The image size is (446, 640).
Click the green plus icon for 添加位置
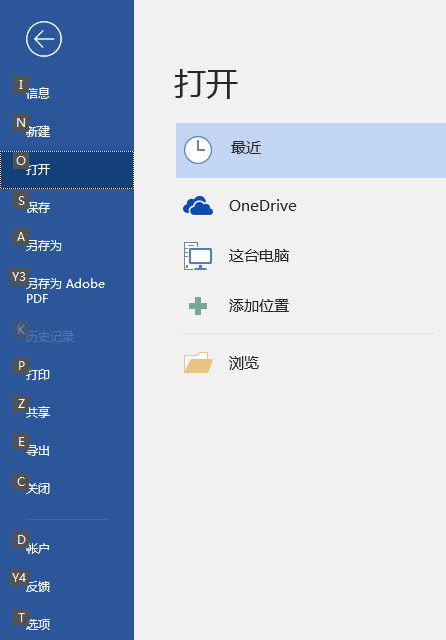(x=198, y=306)
